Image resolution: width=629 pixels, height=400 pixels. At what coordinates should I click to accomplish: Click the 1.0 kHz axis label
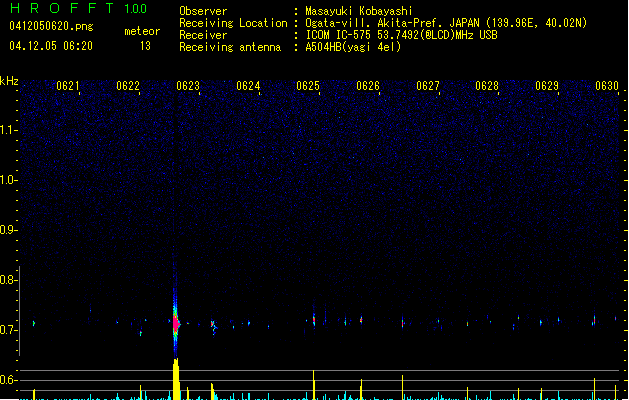click(x=8, y=180)
